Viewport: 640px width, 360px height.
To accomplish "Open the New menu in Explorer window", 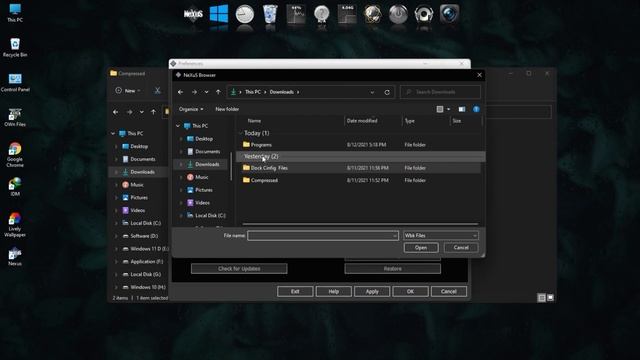I will click(128, 91).
